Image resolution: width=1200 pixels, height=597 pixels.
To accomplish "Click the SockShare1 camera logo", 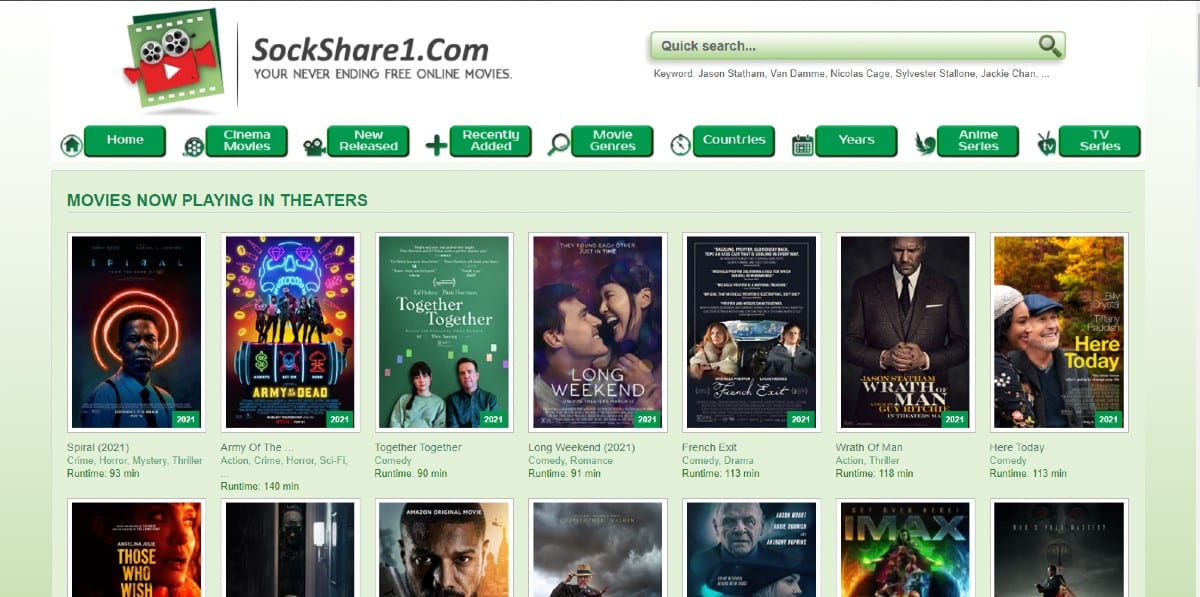I will point(173,58).
